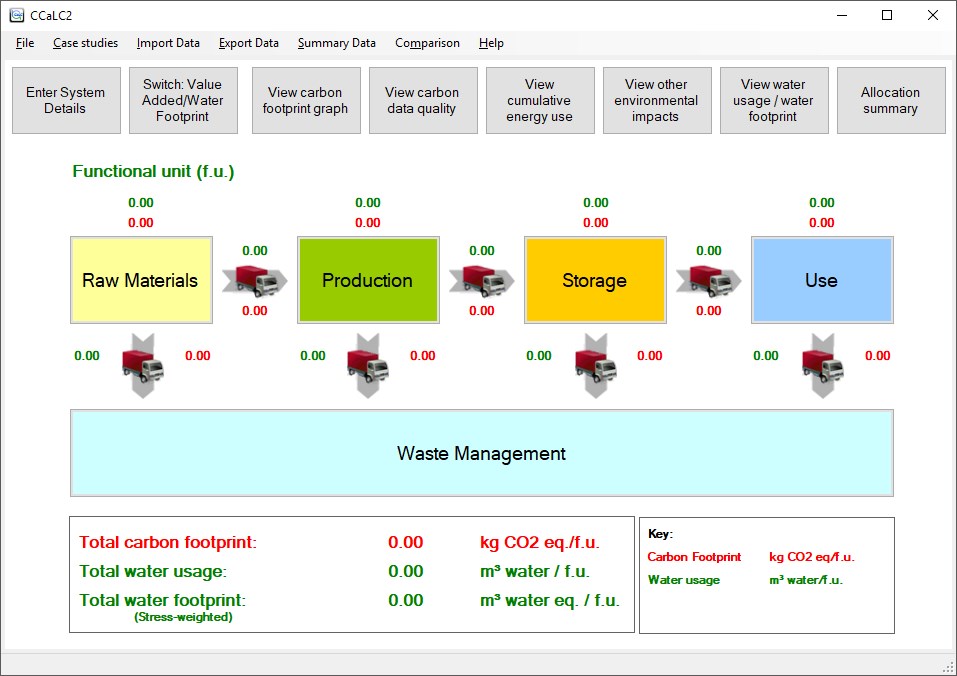Open the blue Use stage box
This screenshot has width=957, height=676.
(822, 280)
